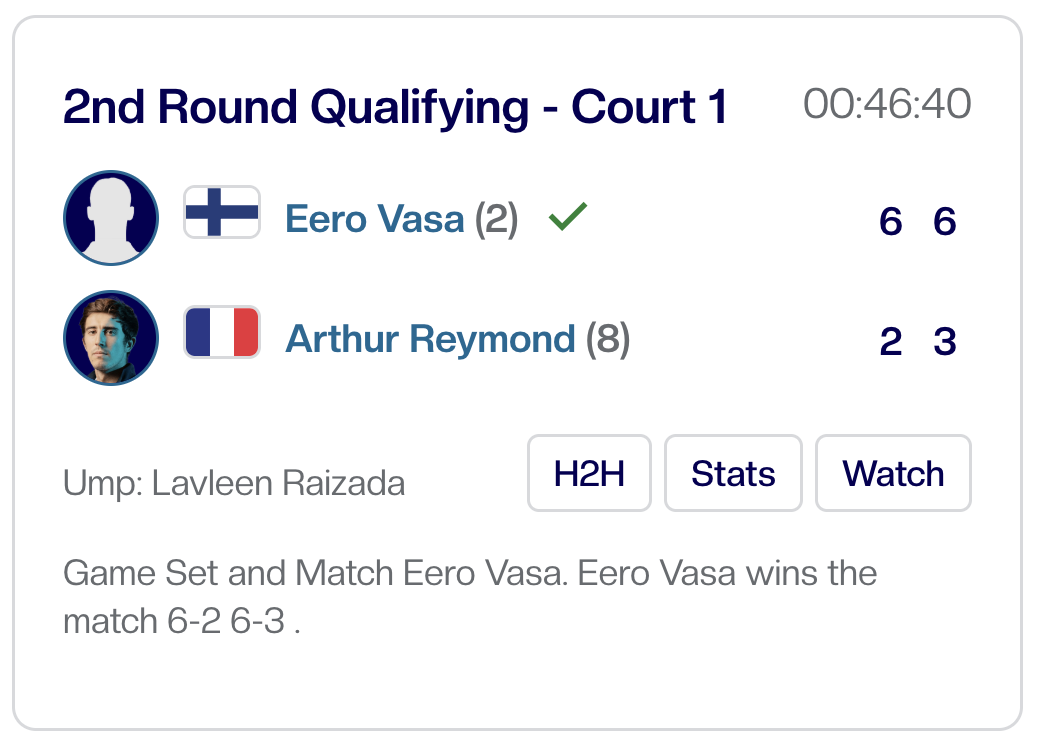1040x742 pixels.
Task: Click Arthur Reymond's second set score of 3
Action: 945,341
